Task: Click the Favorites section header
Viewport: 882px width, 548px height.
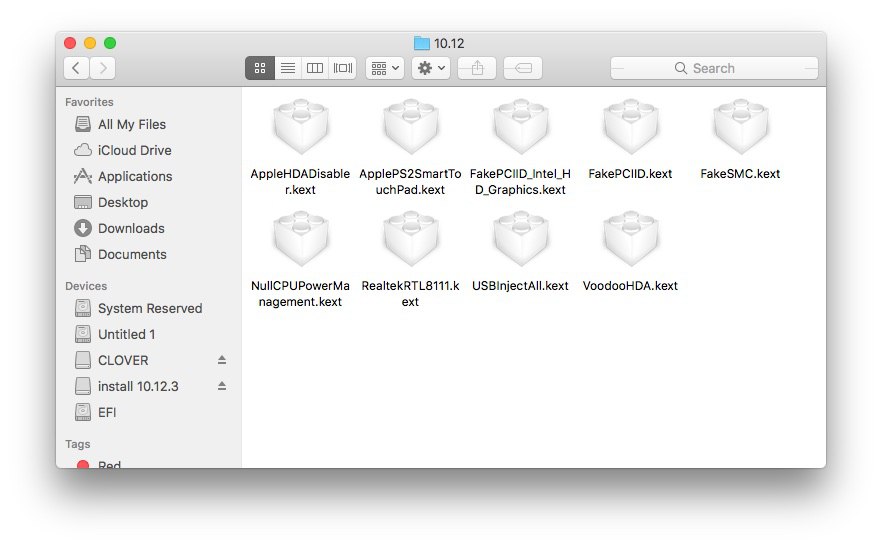Action: (89, 102)
